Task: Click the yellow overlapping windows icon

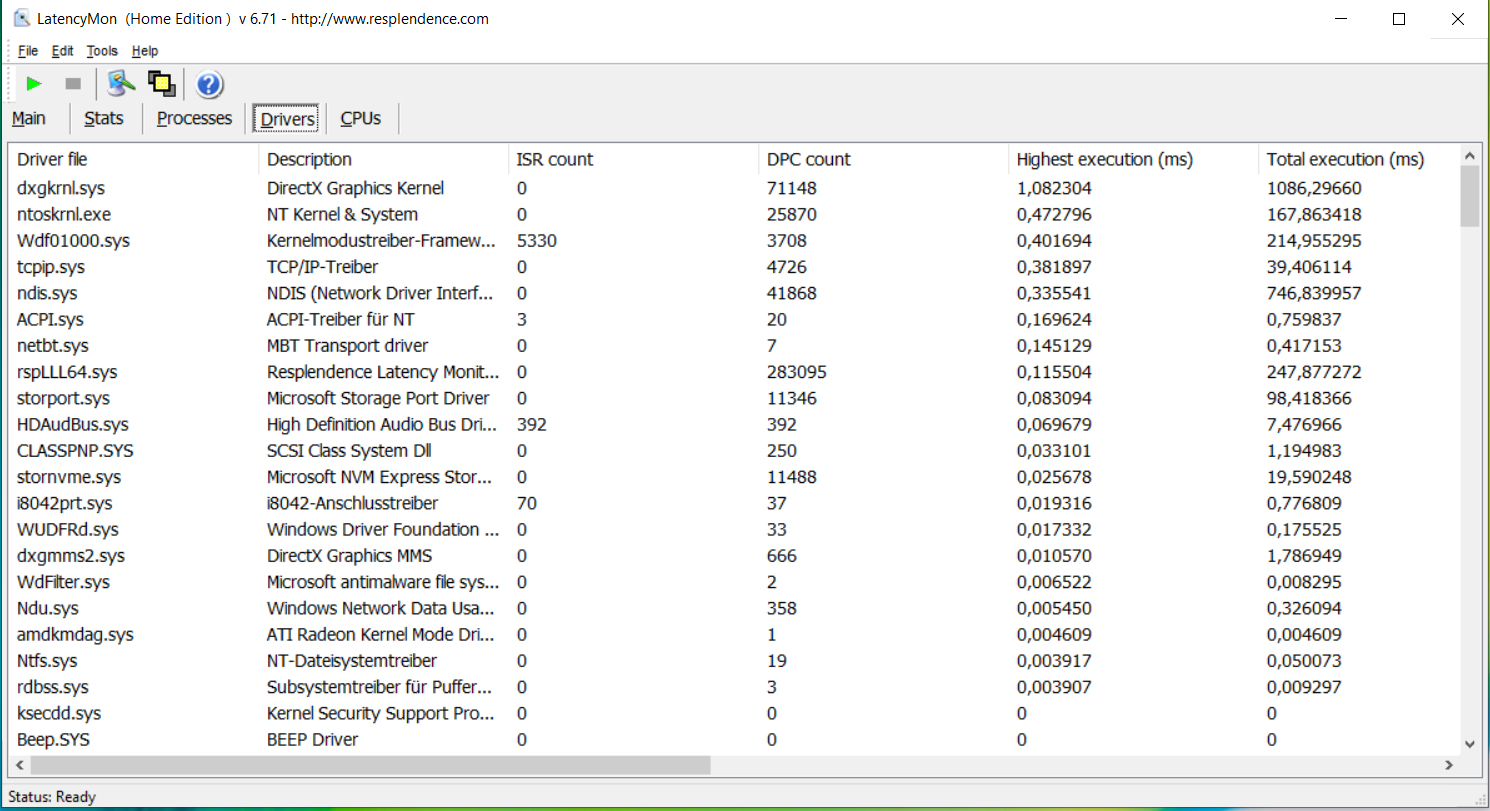Action: [x=161, y=84]
